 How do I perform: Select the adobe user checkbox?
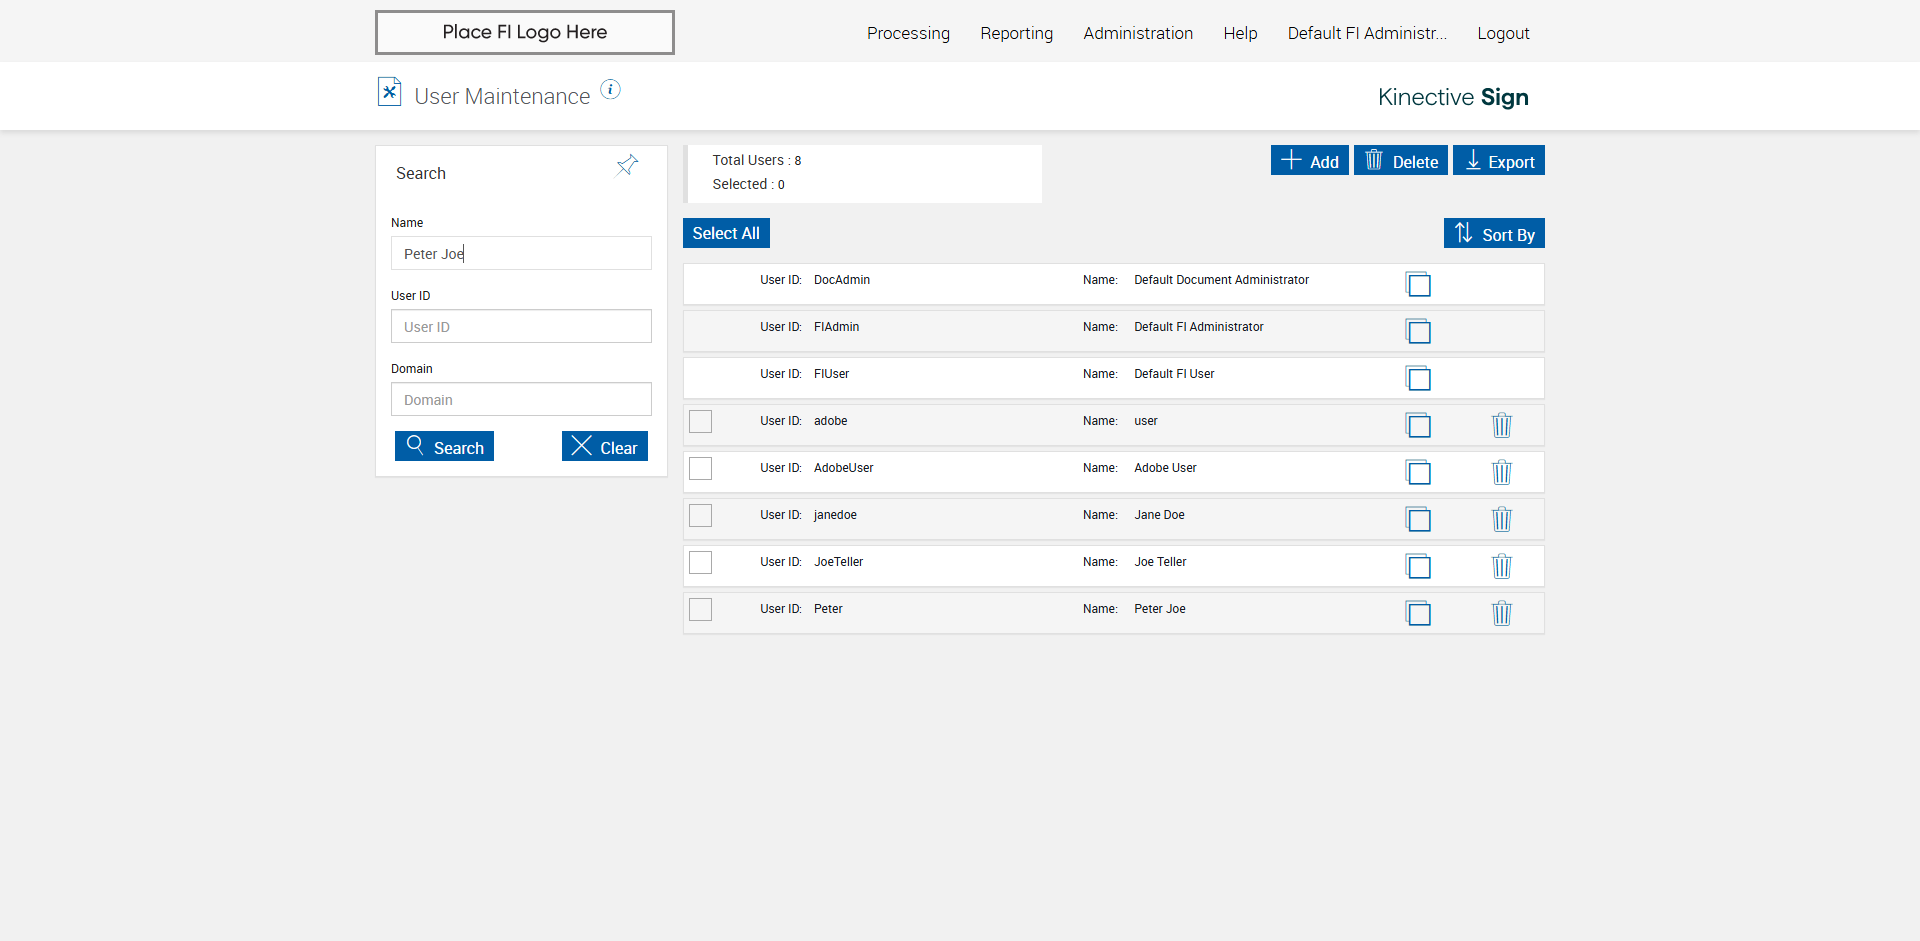point(701,421)
